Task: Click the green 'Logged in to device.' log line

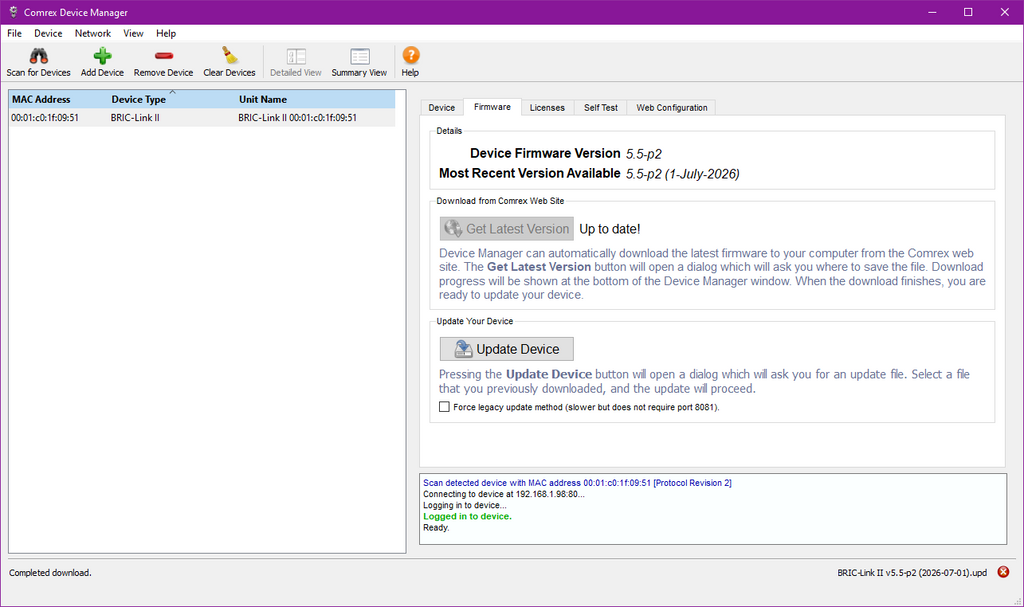Action: [x=468, y=516]
